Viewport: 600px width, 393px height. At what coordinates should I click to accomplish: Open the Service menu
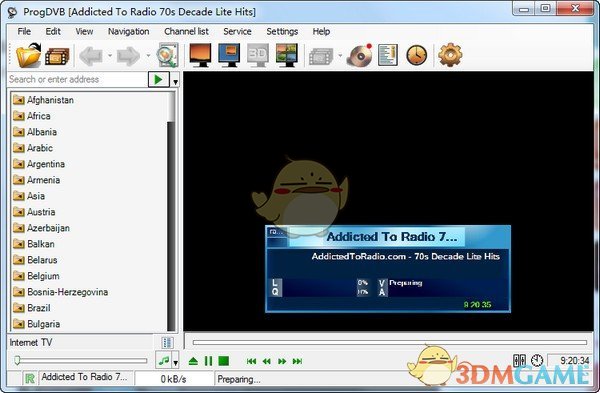(x=237, y=31)
